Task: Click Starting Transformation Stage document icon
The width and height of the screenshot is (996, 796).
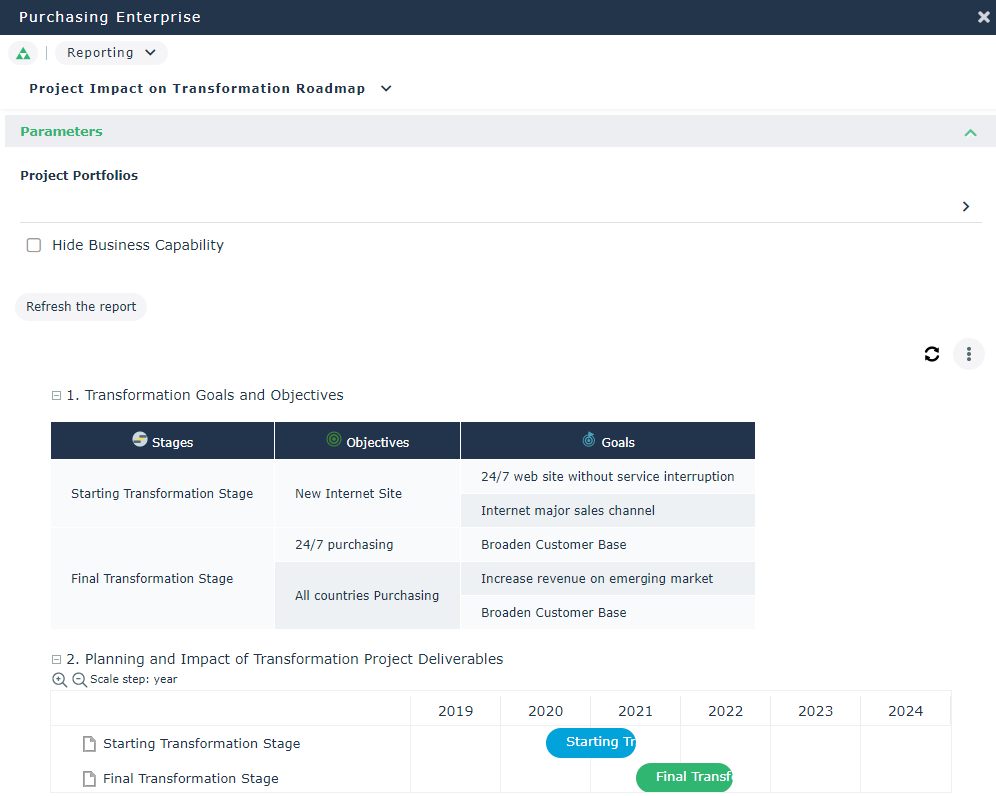Action: 89,744
